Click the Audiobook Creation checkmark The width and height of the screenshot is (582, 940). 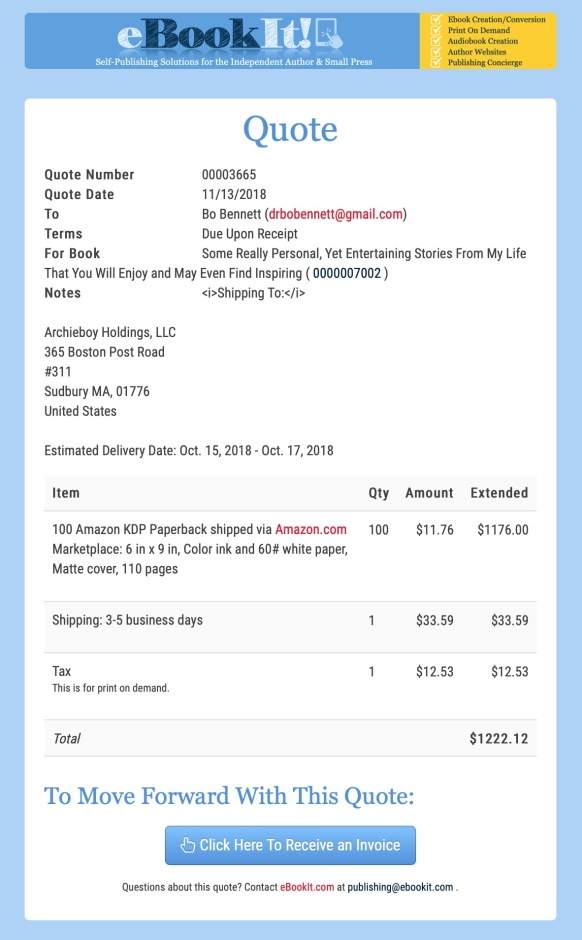point(436,41)
